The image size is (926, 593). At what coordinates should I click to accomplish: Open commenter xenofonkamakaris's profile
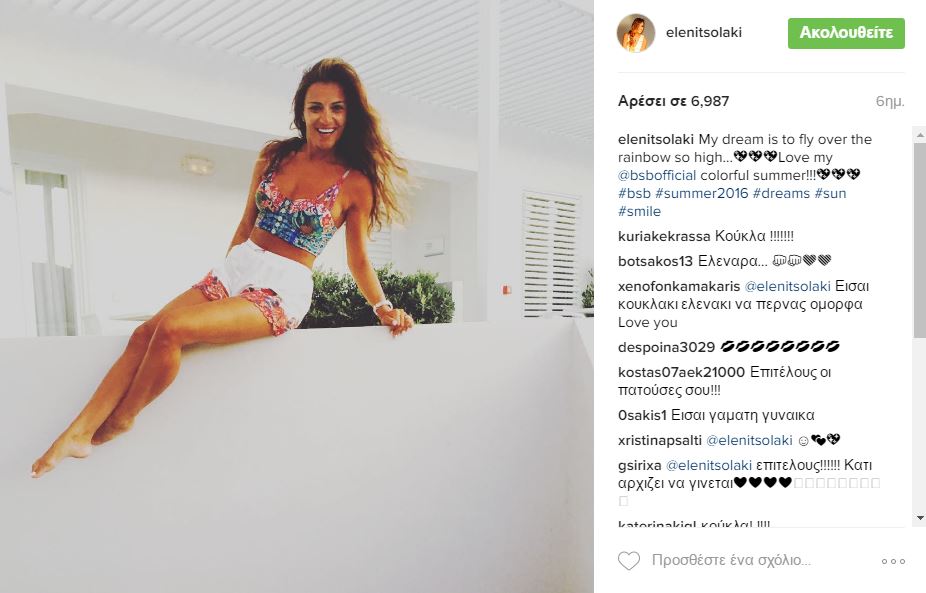click(679, 286)
